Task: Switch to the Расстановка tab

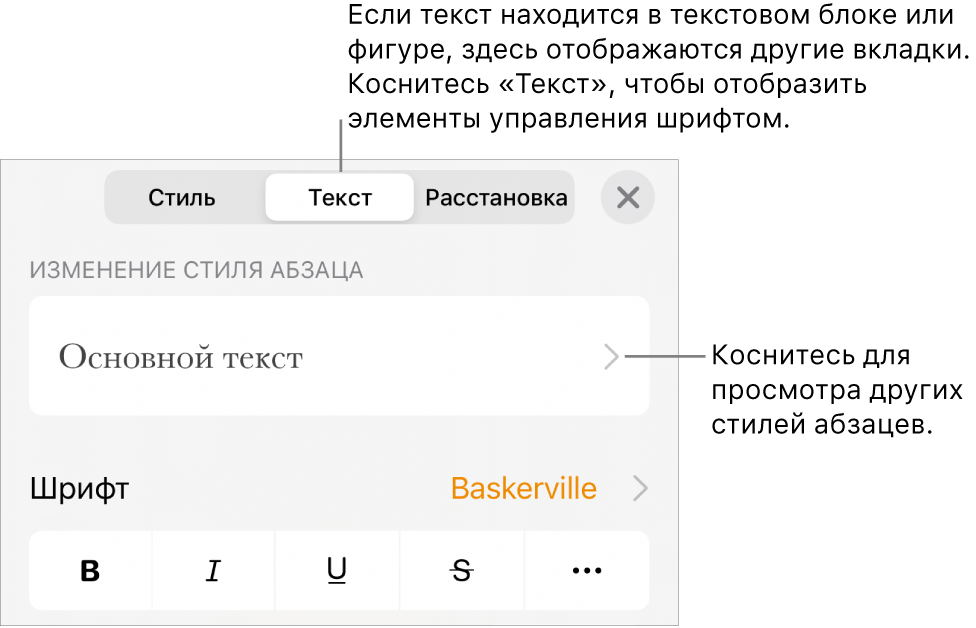Action: coord(495,197)
